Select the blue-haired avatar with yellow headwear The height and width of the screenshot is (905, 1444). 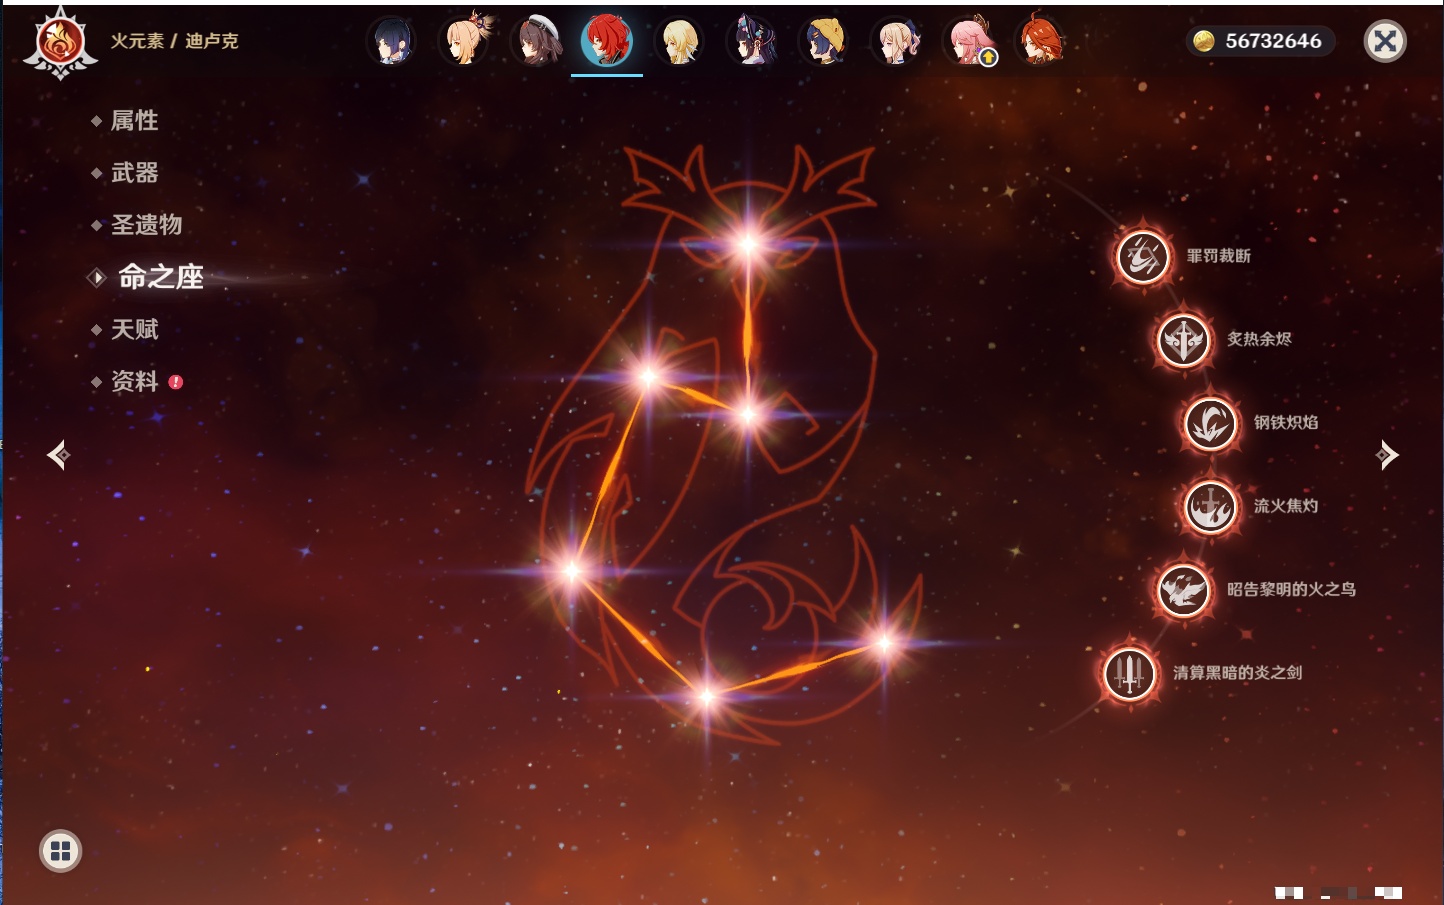[x=824, y=41]
